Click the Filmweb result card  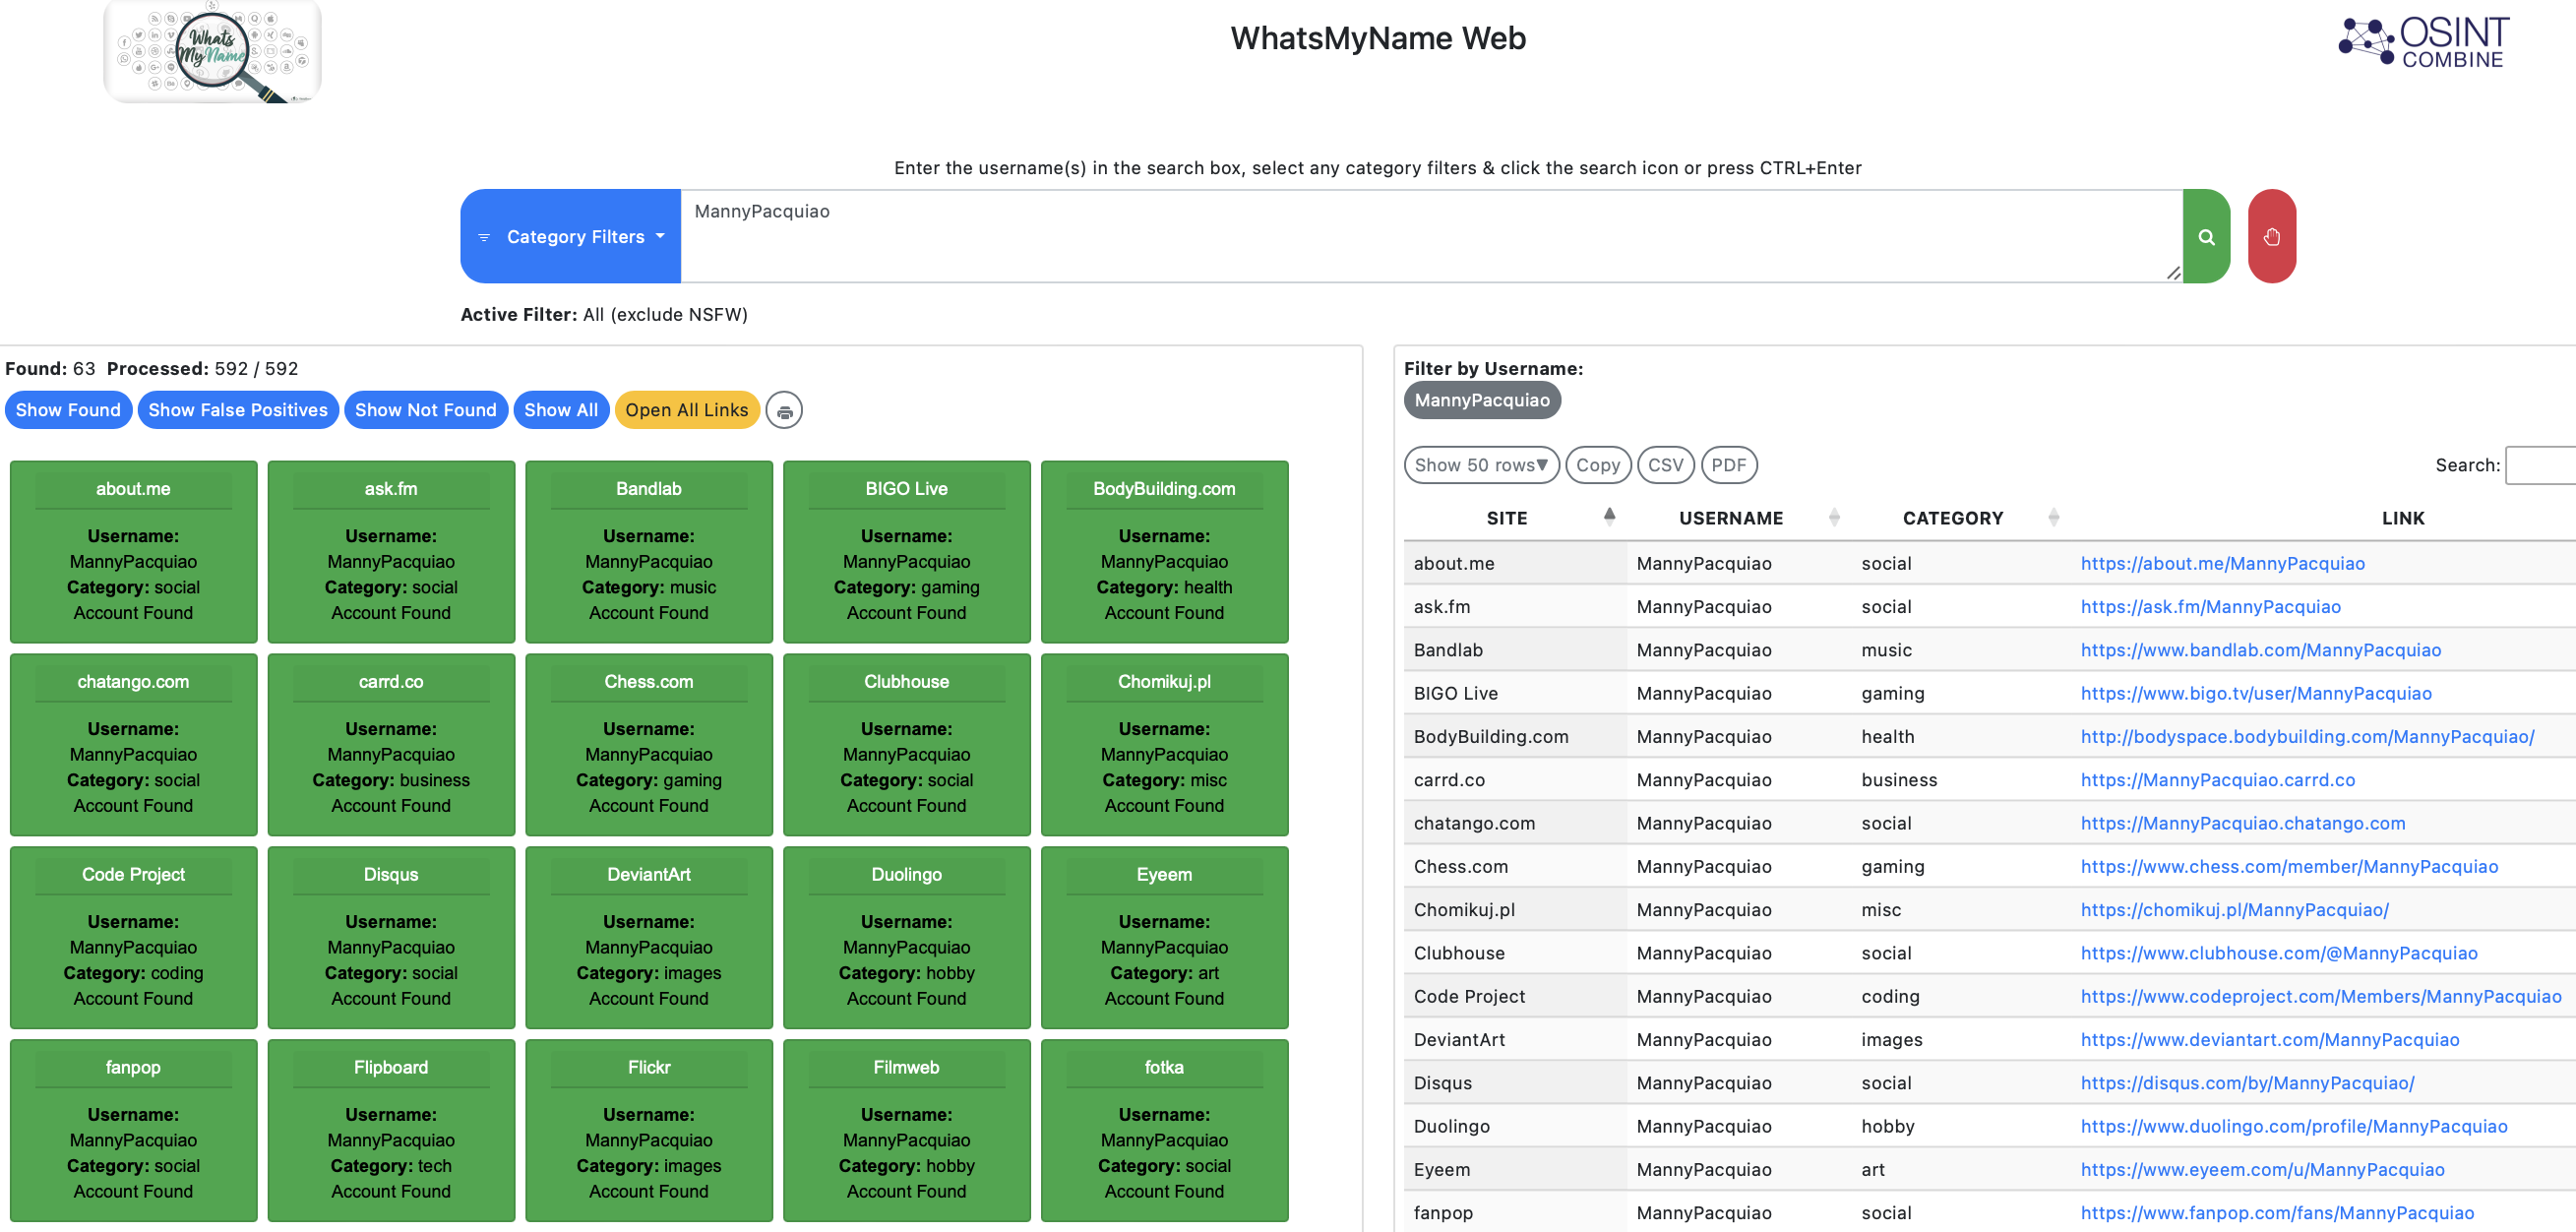[x=907, y=1131]
